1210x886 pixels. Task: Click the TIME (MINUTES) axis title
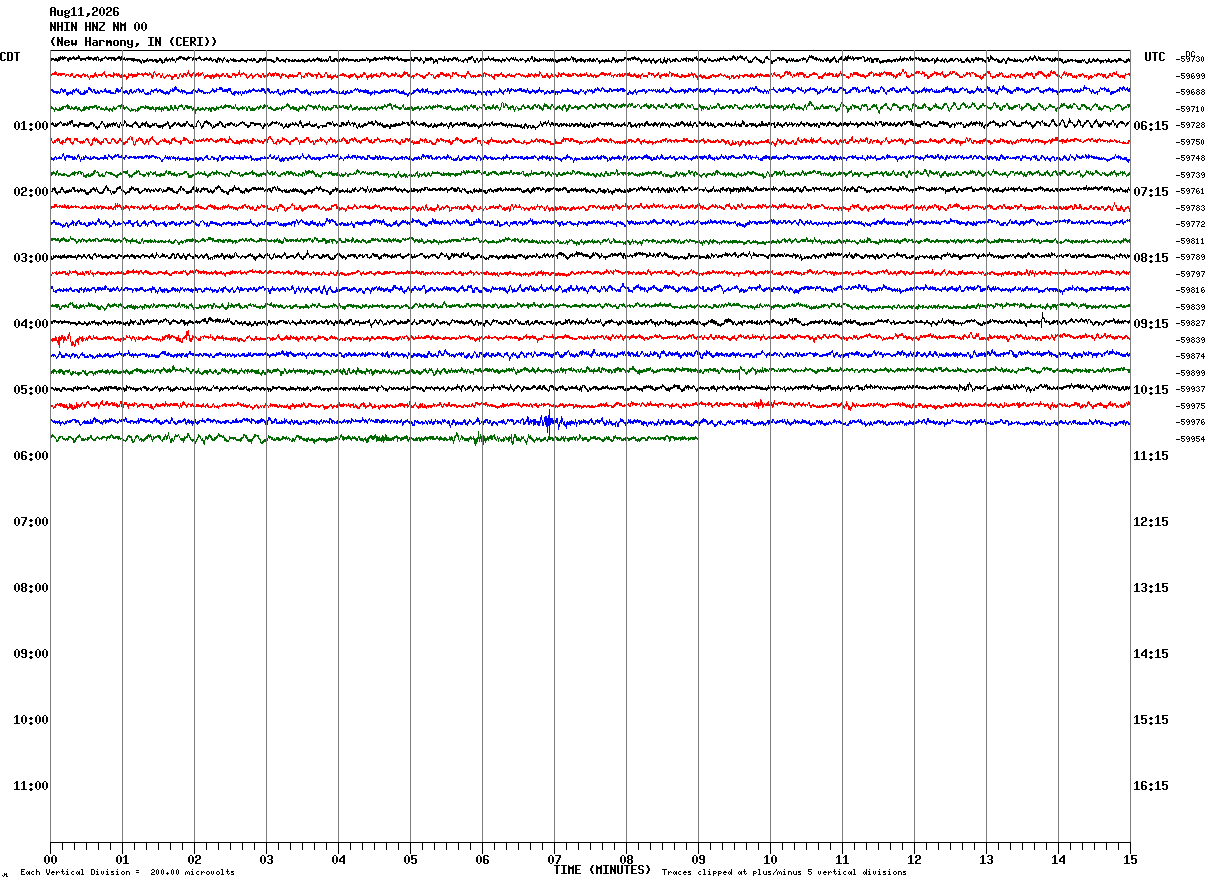(x=602, y=870)
